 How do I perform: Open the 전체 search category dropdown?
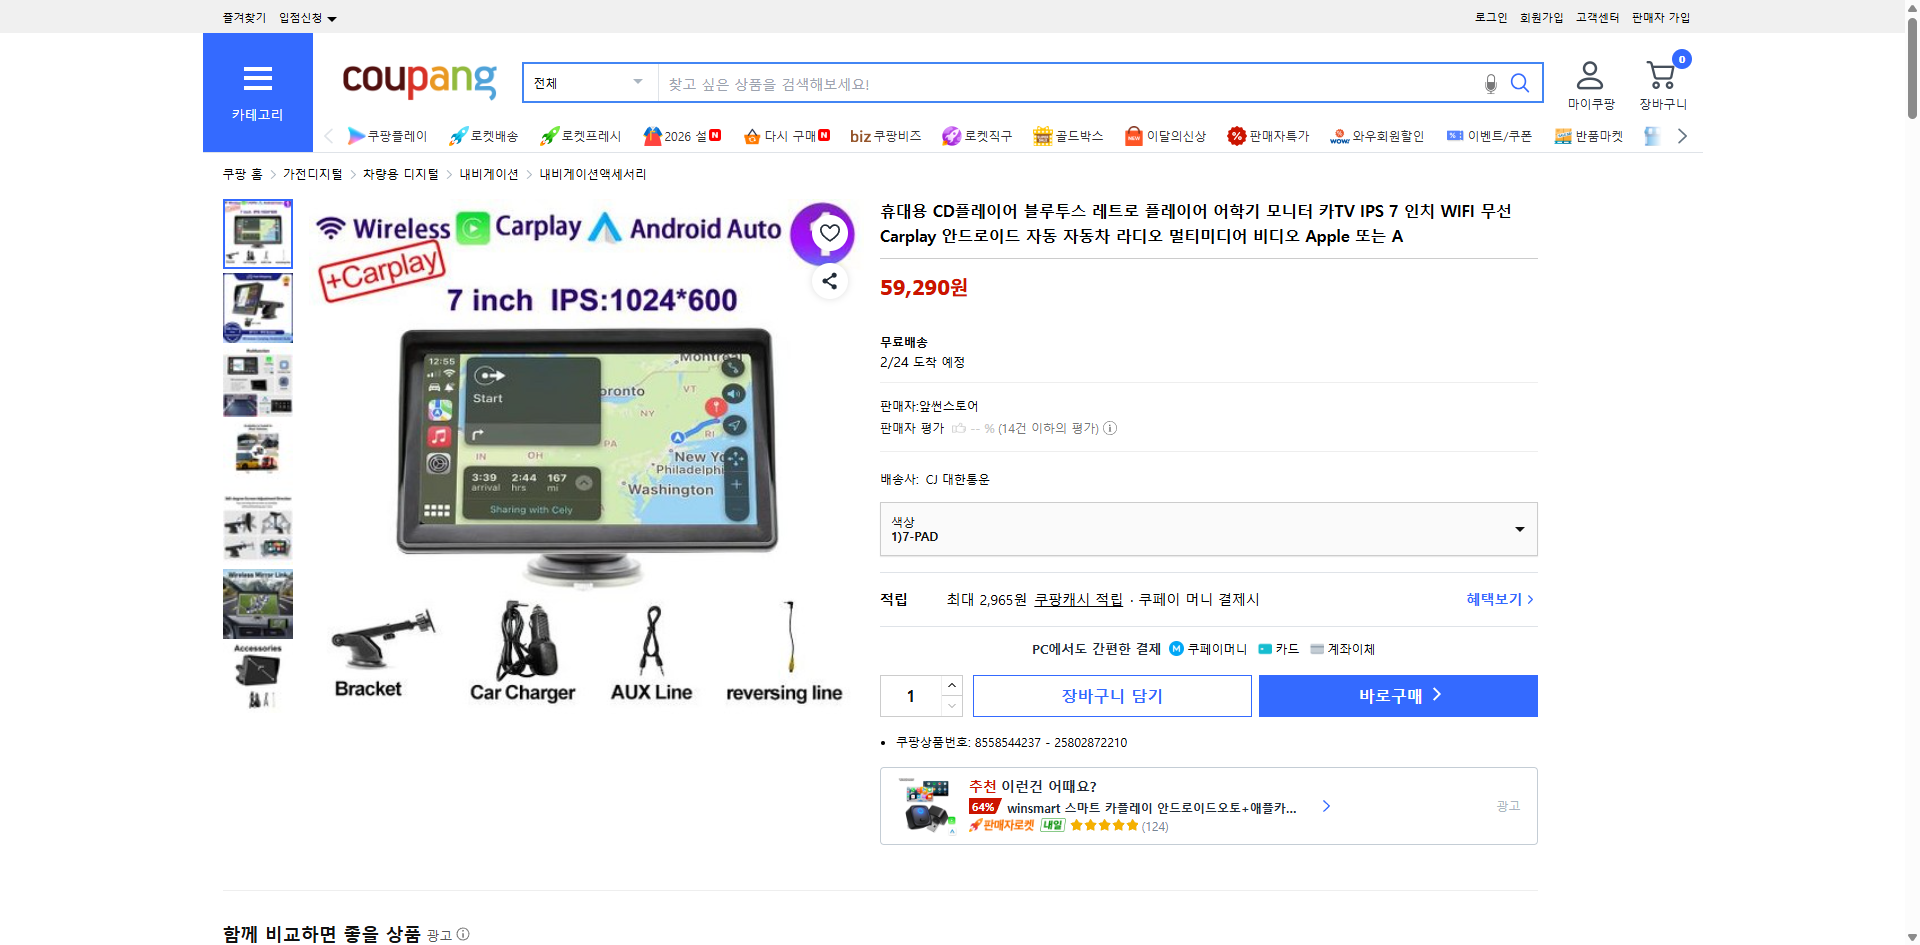[588, 83]
